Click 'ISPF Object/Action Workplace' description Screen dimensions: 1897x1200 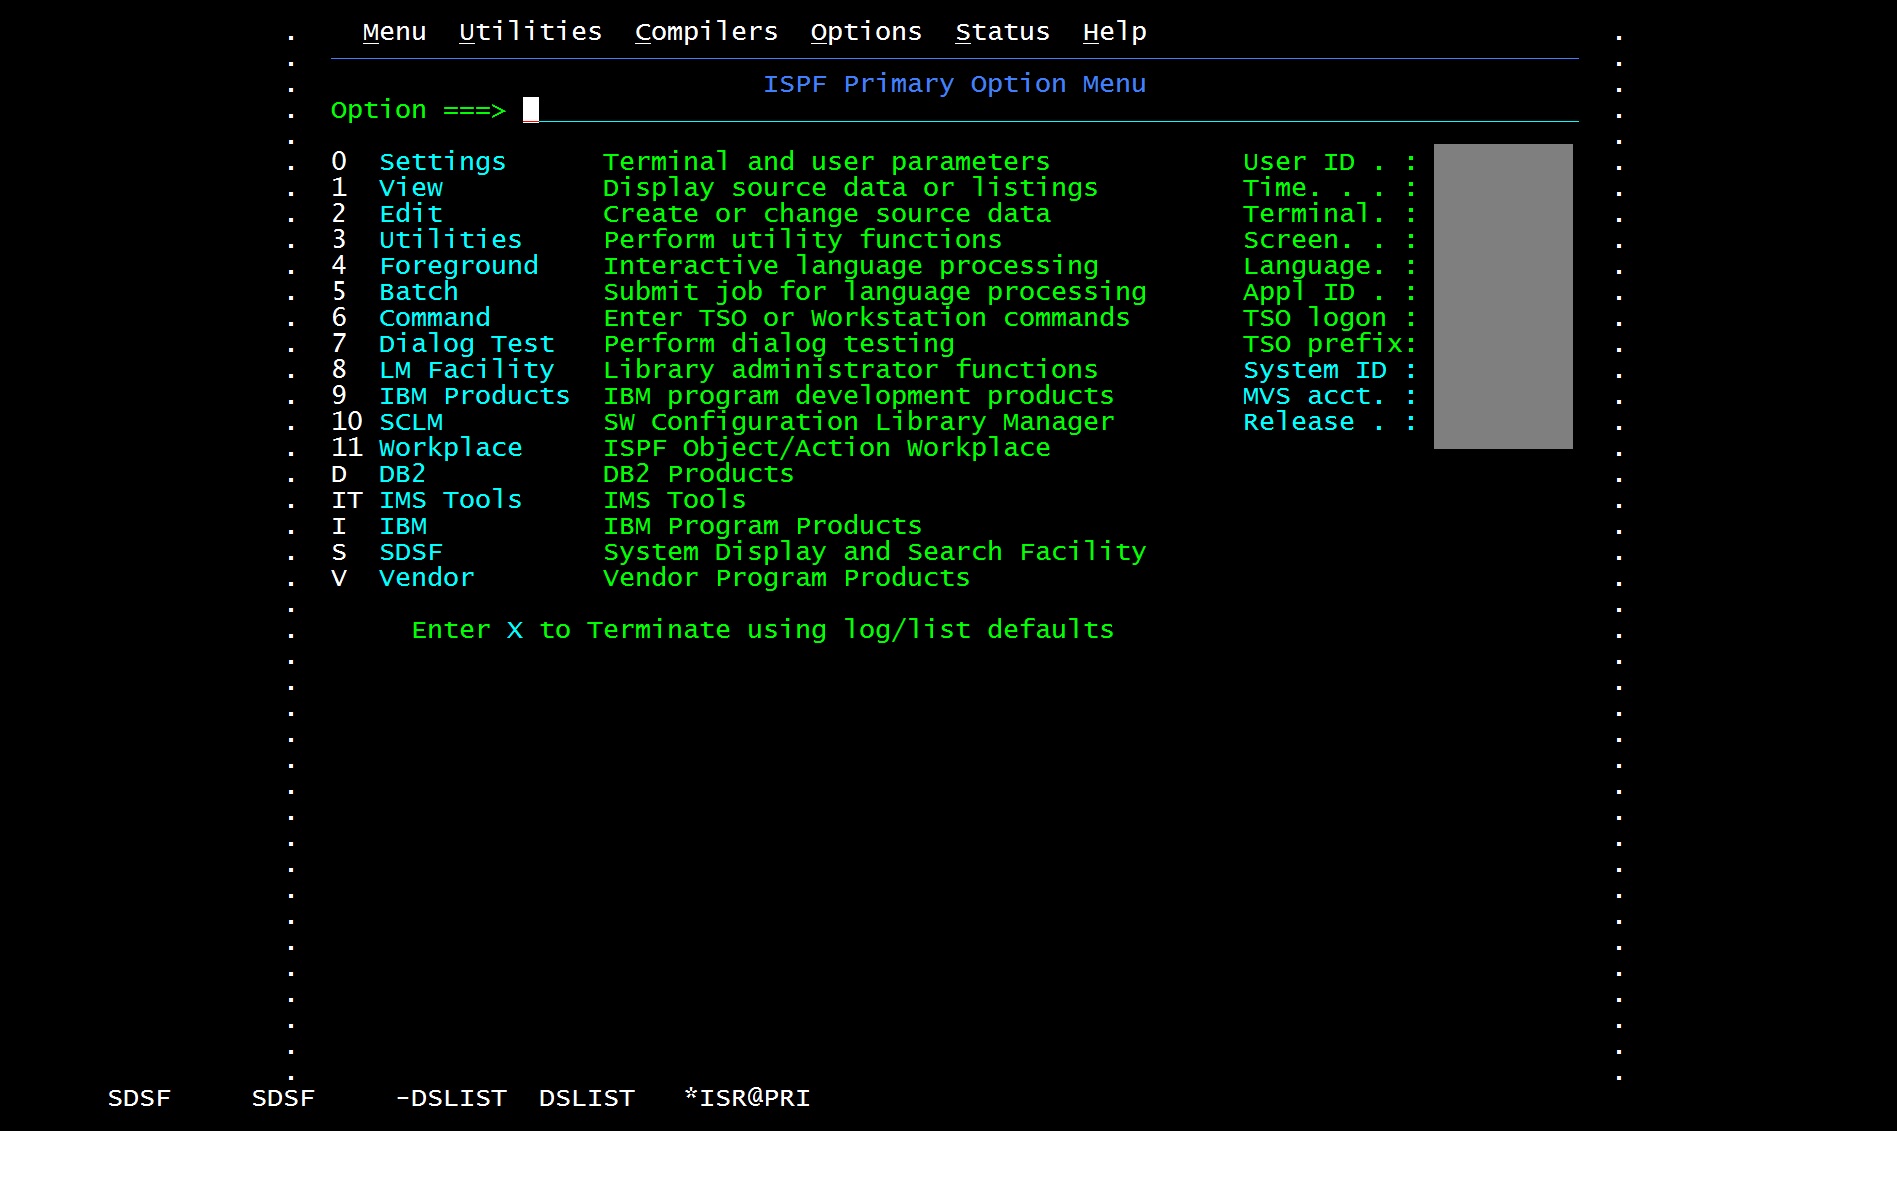coord(826,448)
